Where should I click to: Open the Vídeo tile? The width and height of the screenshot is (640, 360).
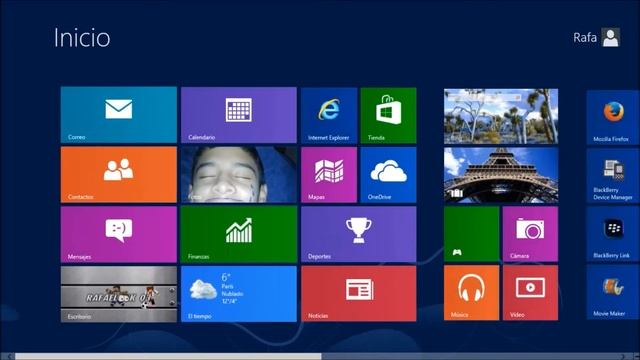(530, 293)
